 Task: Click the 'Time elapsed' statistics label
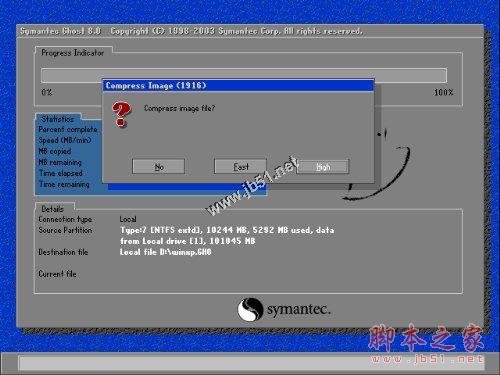(x=61, y=173)
